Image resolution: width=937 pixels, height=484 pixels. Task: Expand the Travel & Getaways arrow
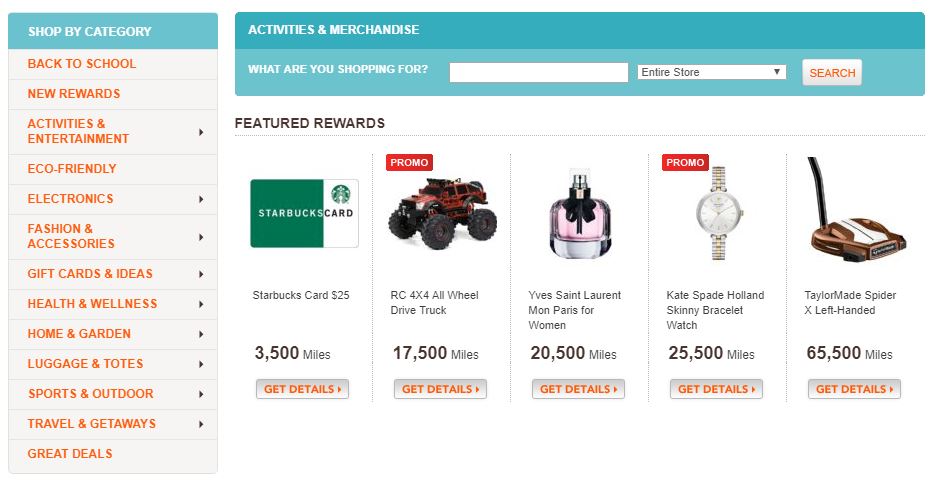tap(201, 424)
